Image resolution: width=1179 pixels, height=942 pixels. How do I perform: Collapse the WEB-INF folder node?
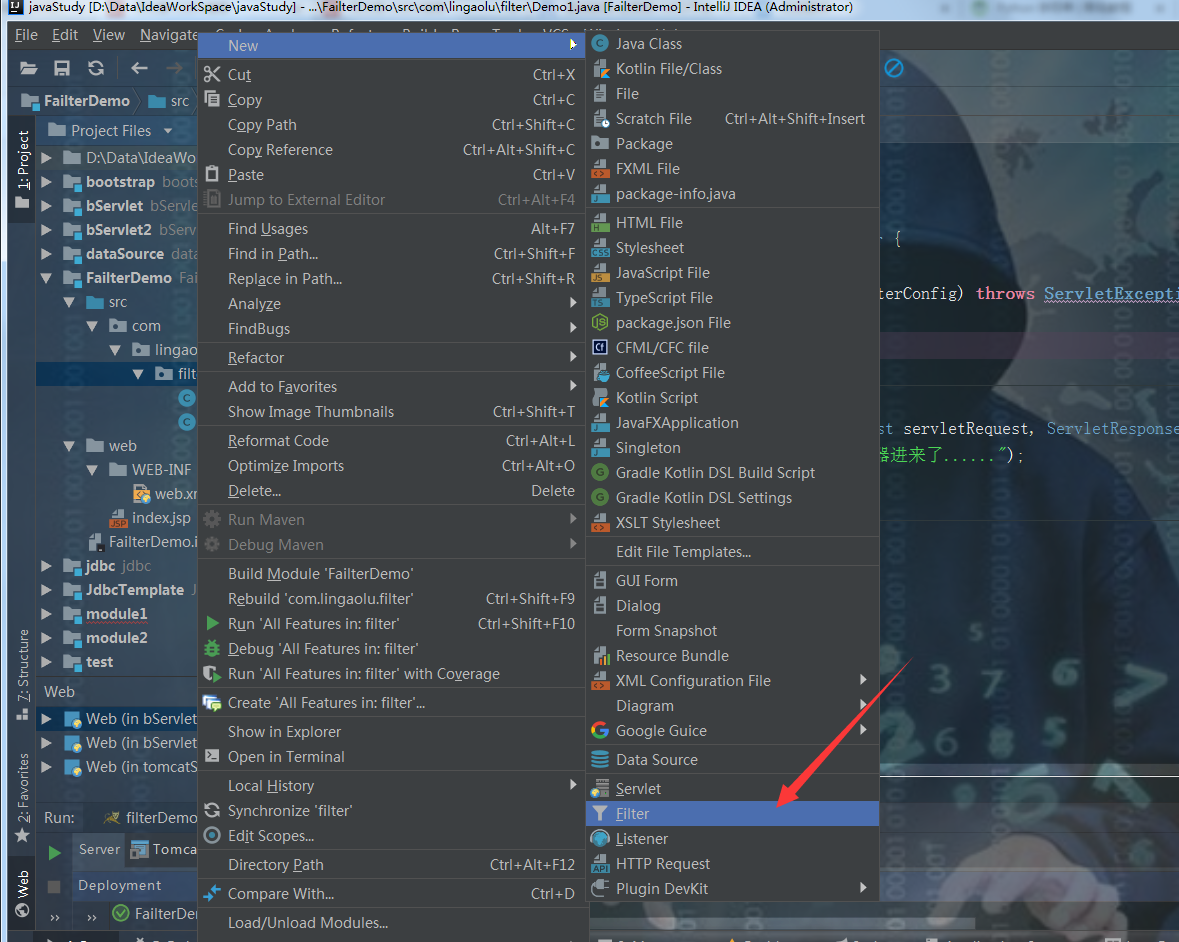92,470
